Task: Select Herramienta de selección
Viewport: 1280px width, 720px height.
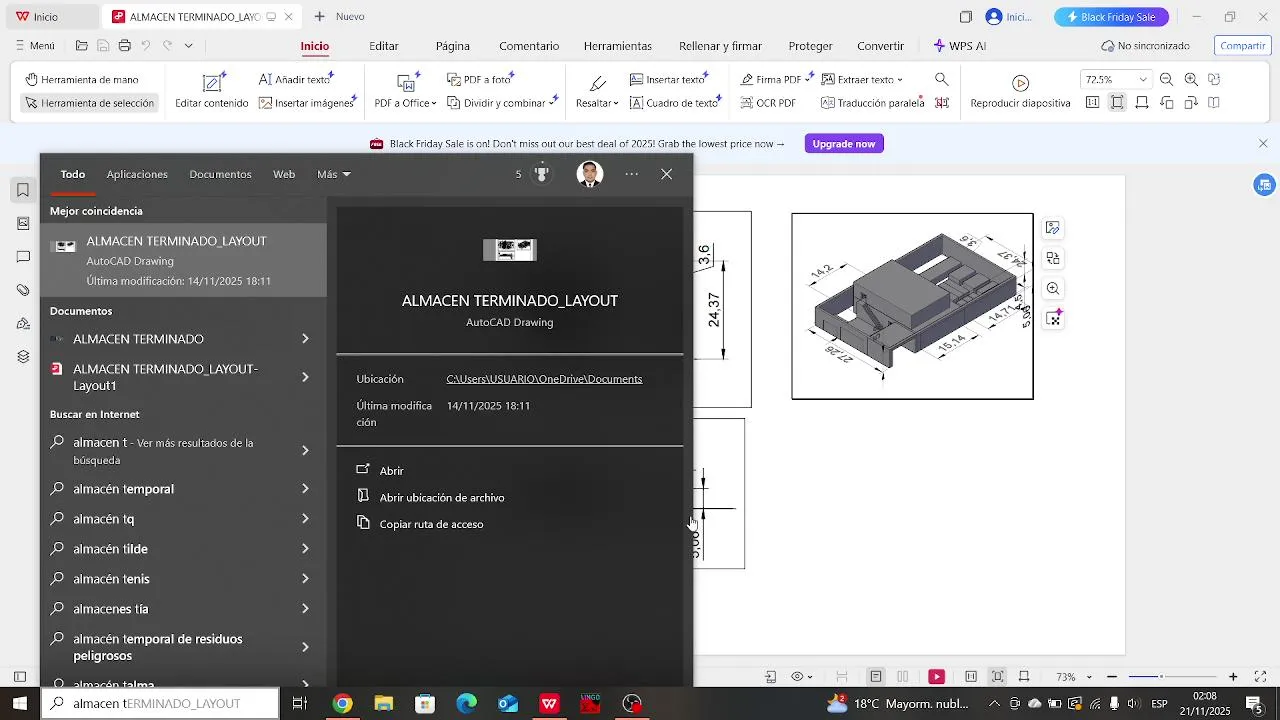Action: tap(90, 103)
